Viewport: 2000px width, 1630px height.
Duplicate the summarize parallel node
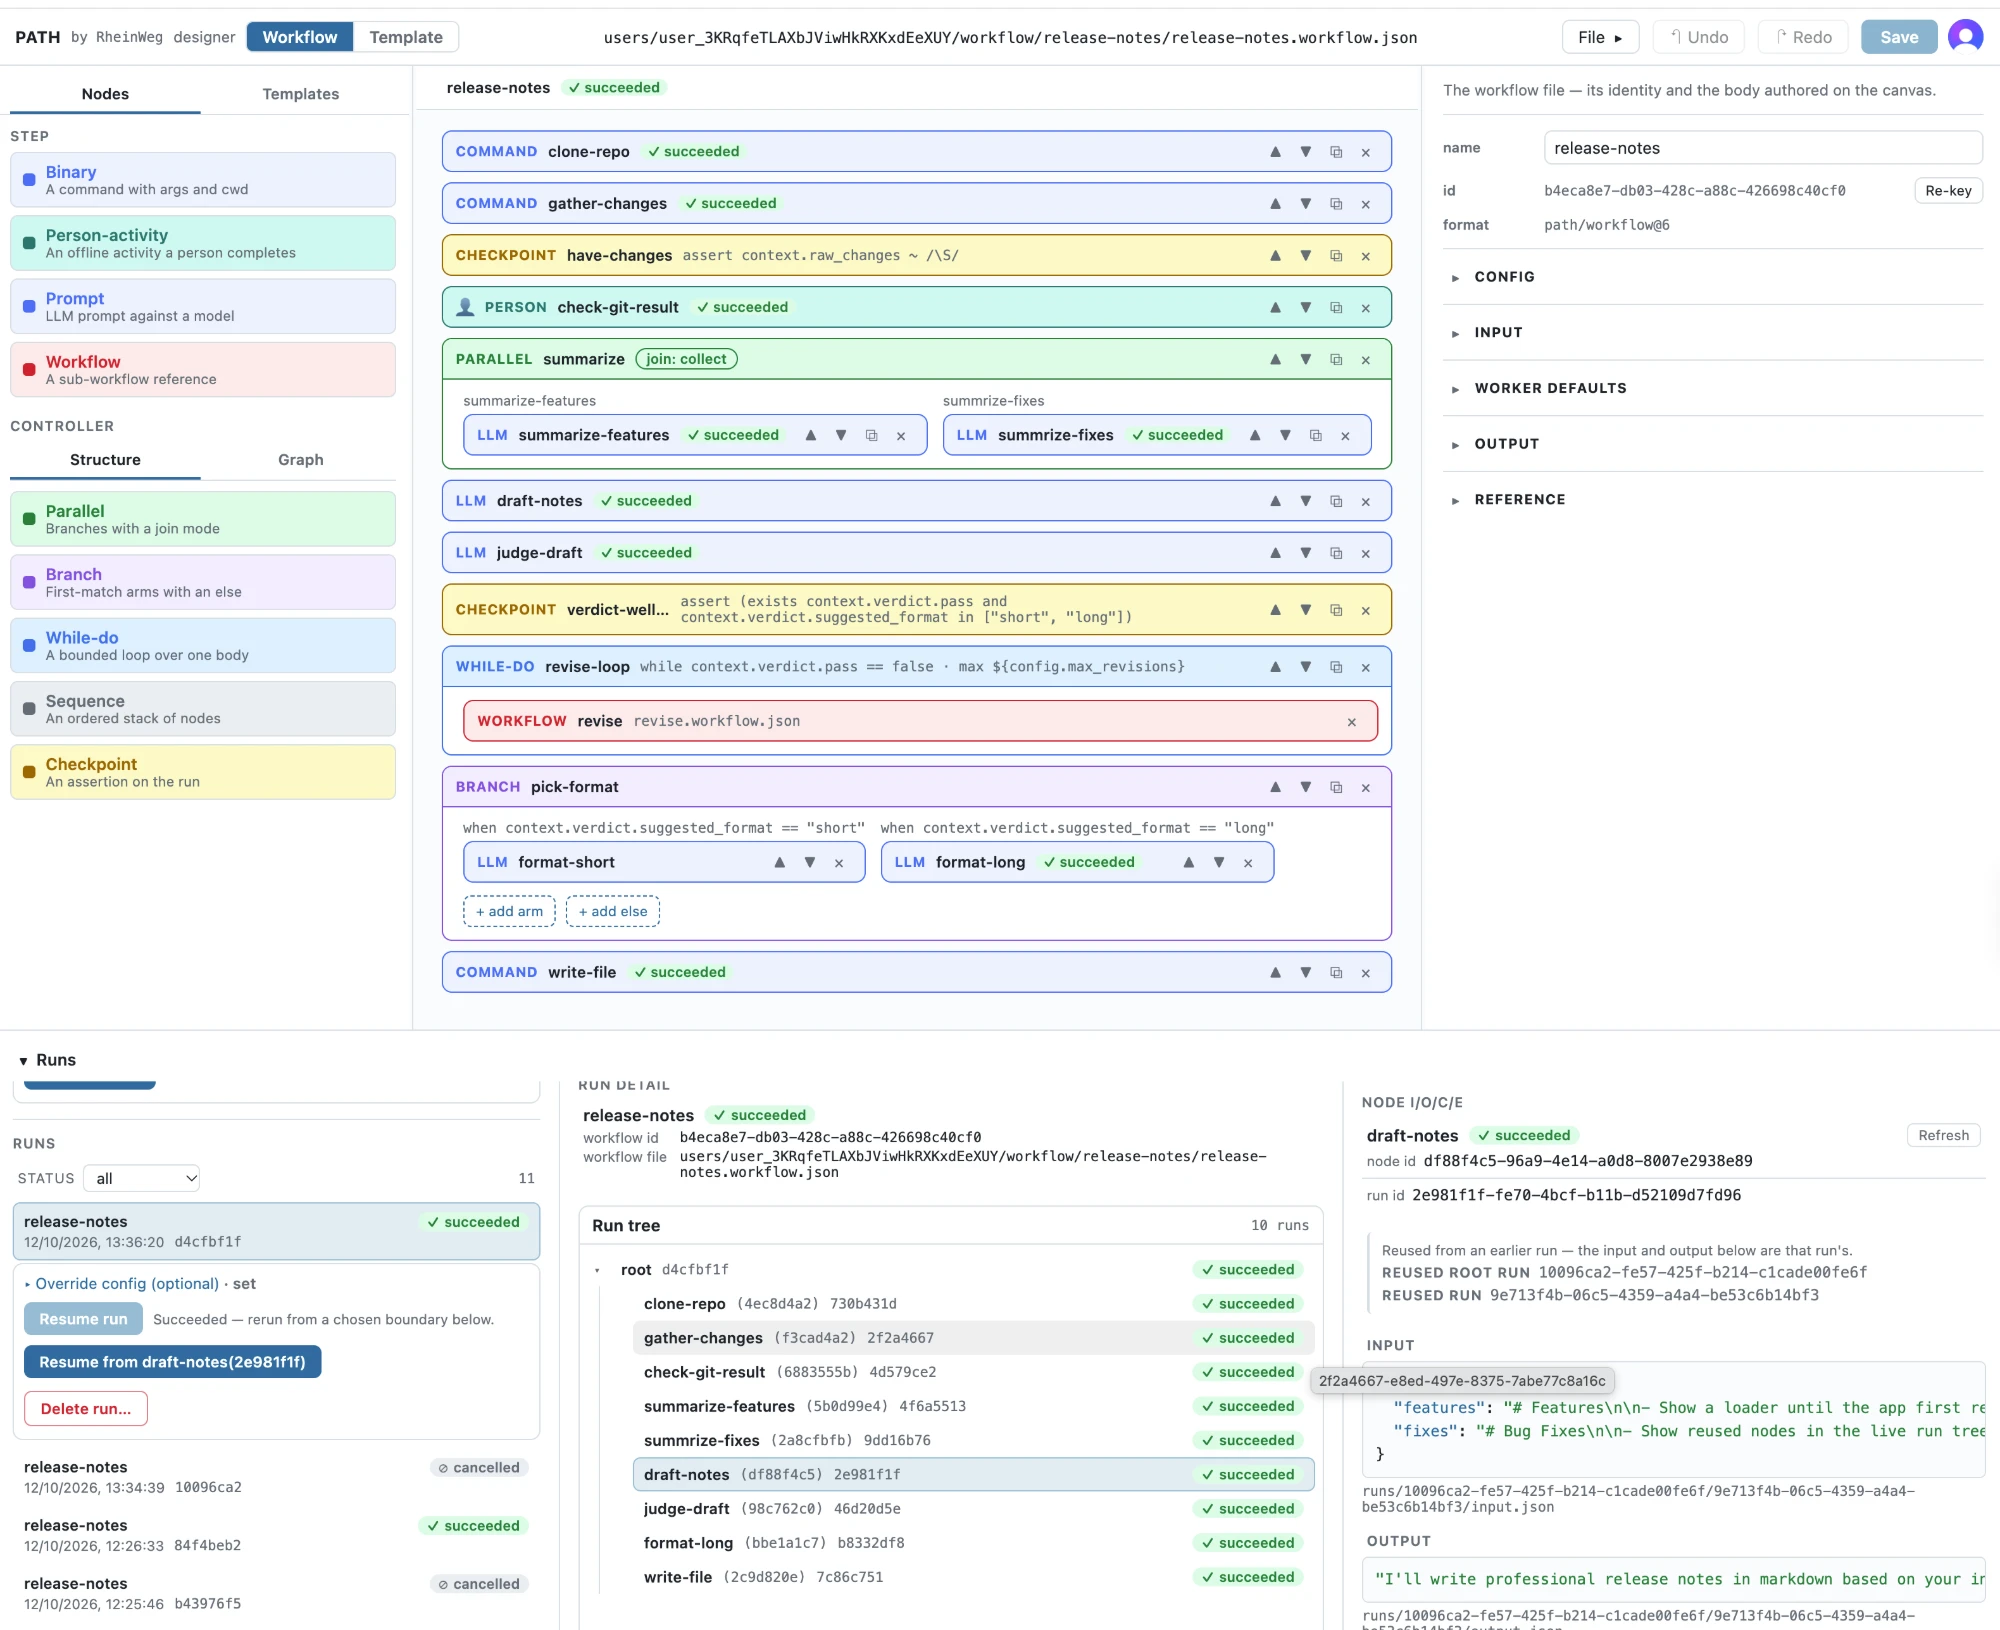tap(1336, 360)
